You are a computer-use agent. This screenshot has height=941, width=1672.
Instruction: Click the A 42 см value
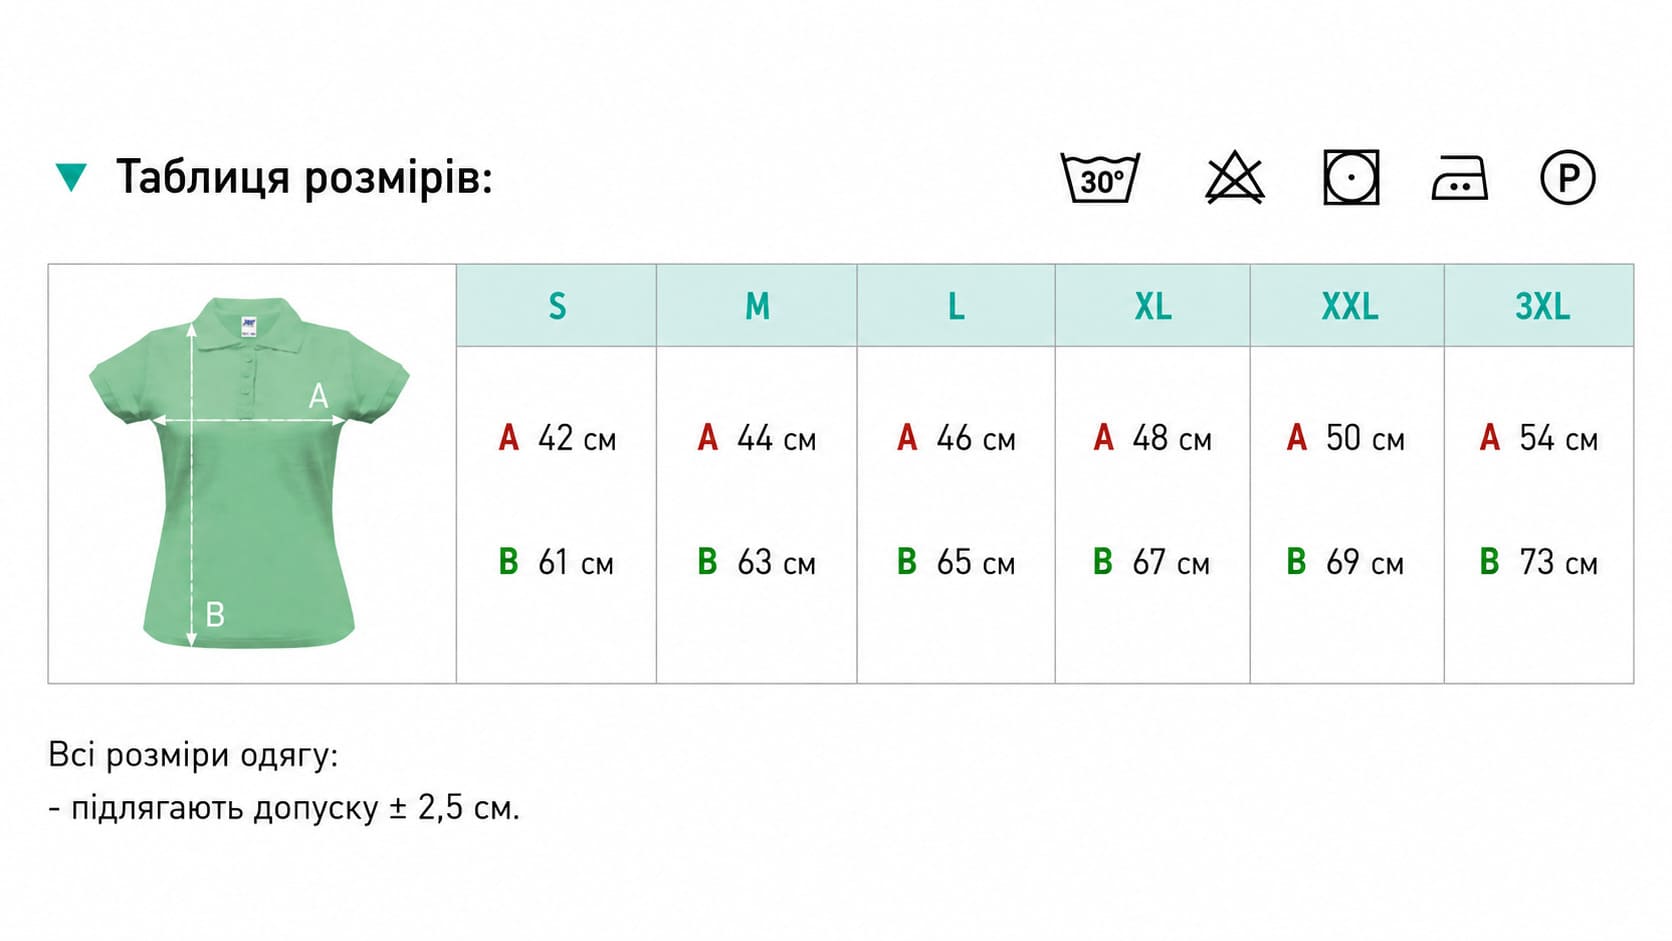click(557, 438)
